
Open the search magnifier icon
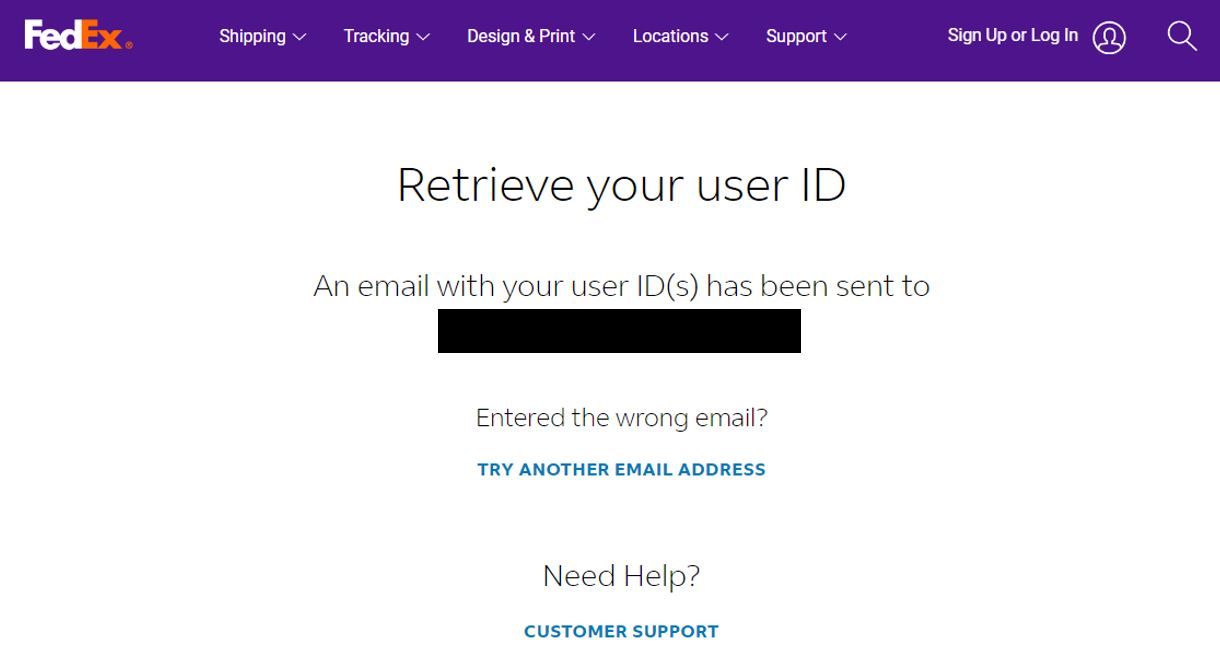(x=1182, y=37)
